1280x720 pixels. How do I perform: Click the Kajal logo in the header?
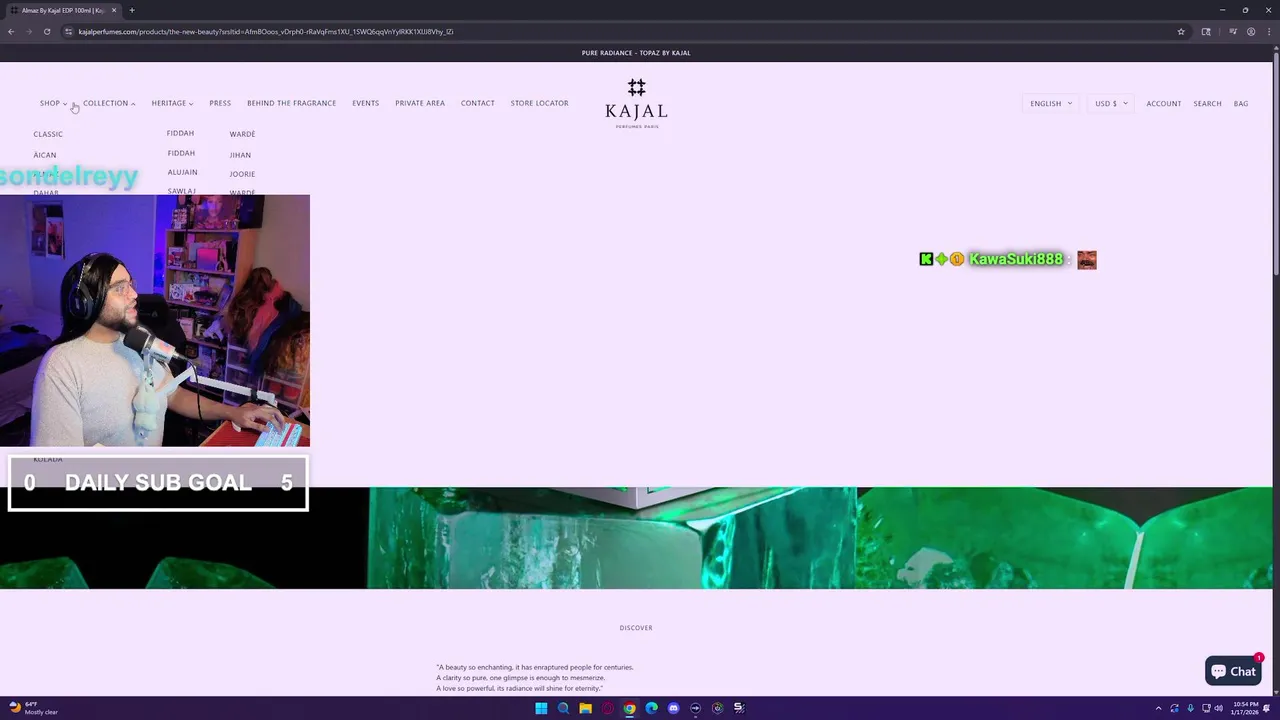click(x=636, y=103)
